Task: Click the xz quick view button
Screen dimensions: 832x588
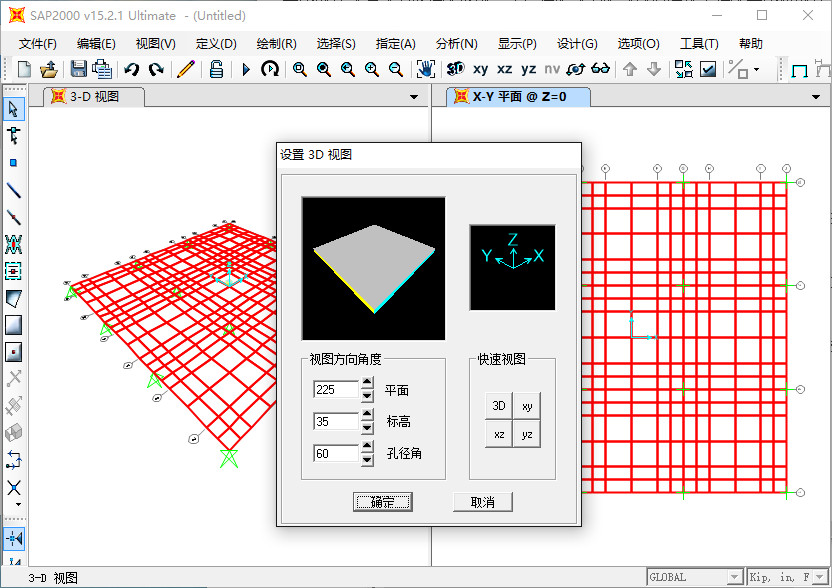Action: (x=499, y=434)
